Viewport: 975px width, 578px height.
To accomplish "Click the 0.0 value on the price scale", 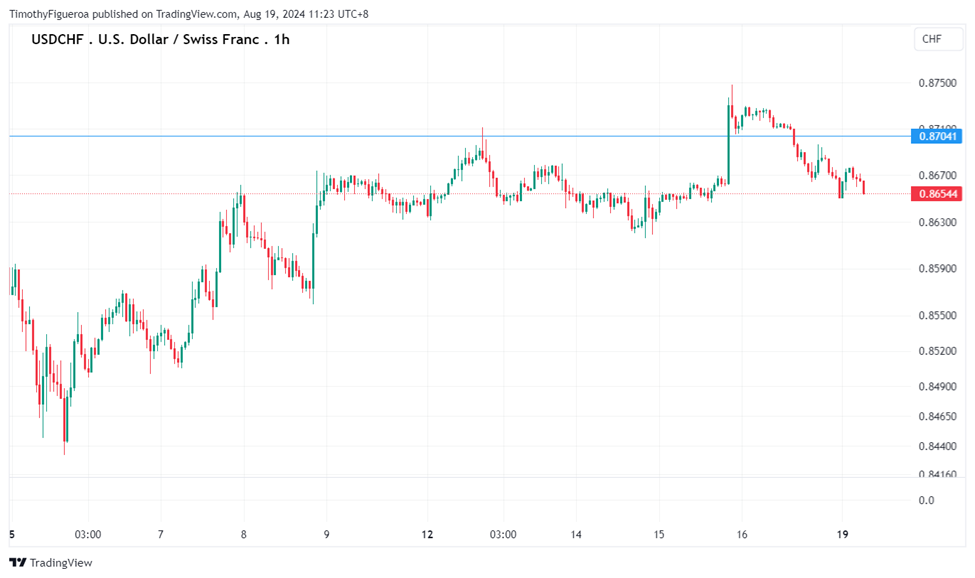I will (926, 500).
